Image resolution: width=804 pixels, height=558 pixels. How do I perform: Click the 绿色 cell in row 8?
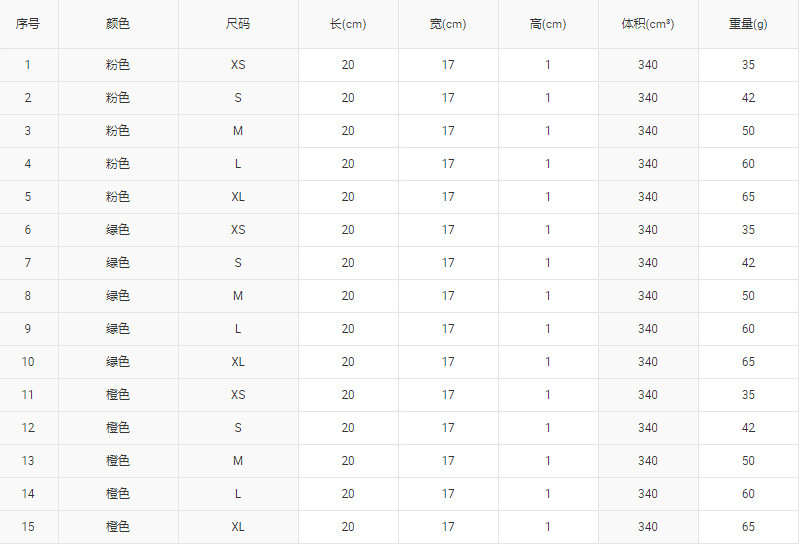coord(118,296)
